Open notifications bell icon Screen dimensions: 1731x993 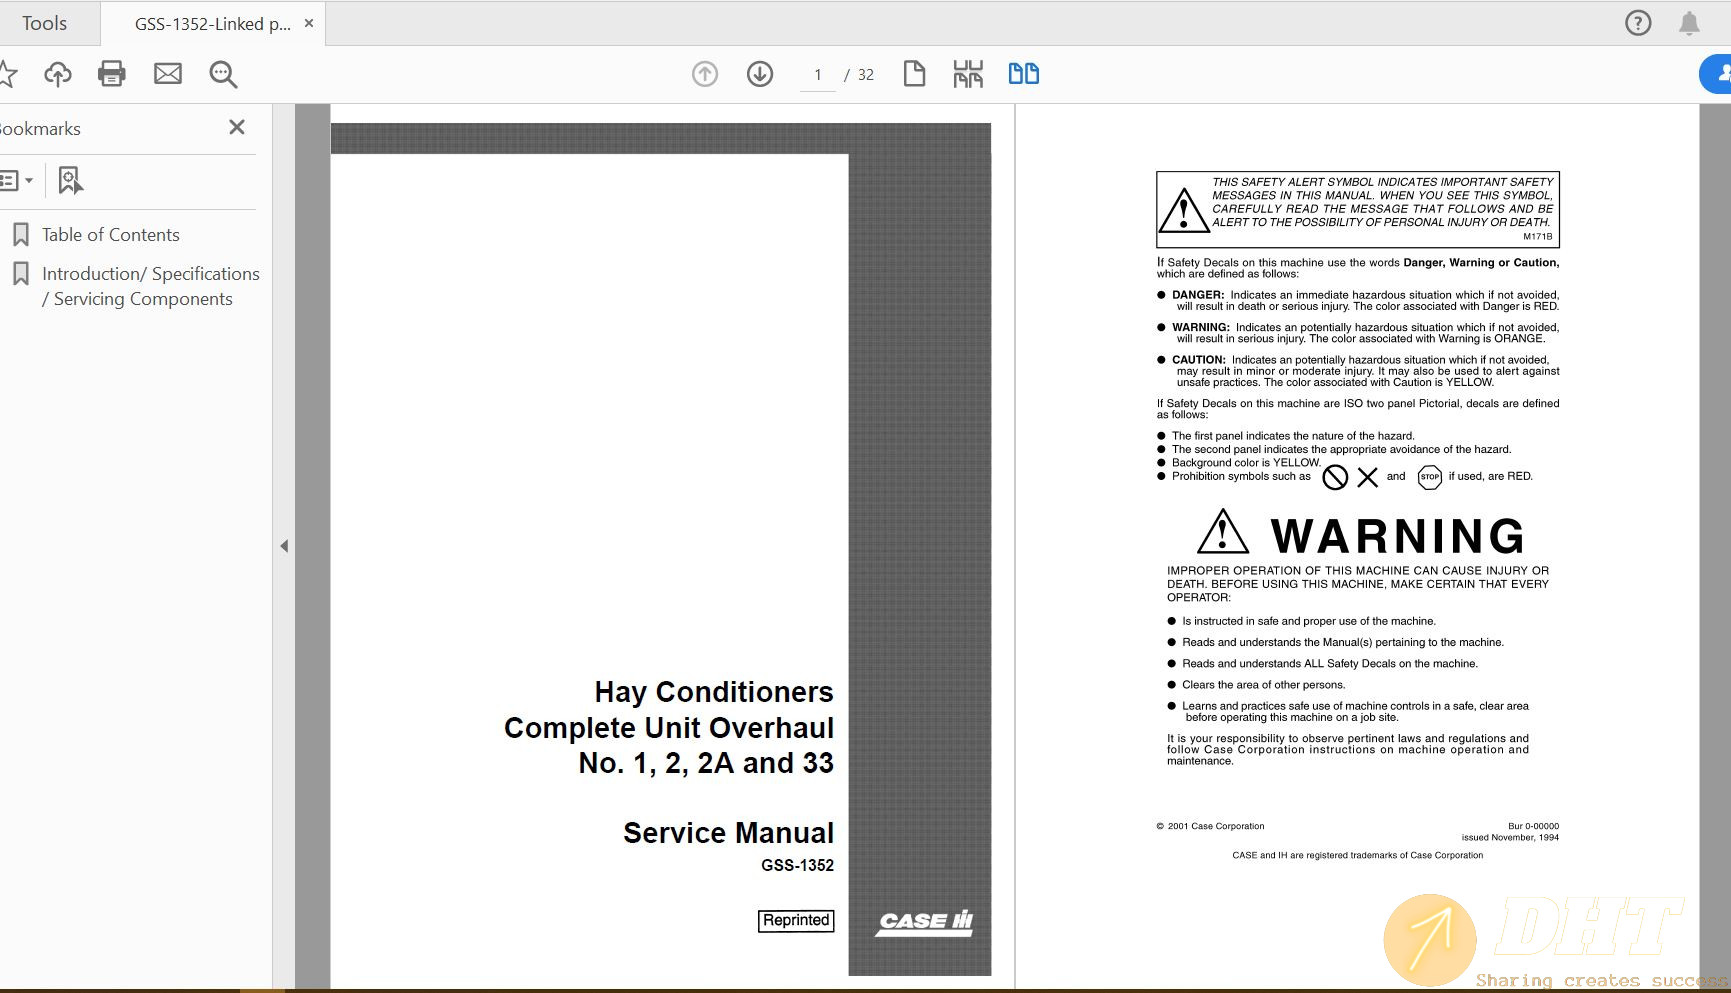(x=1689, y=23)
